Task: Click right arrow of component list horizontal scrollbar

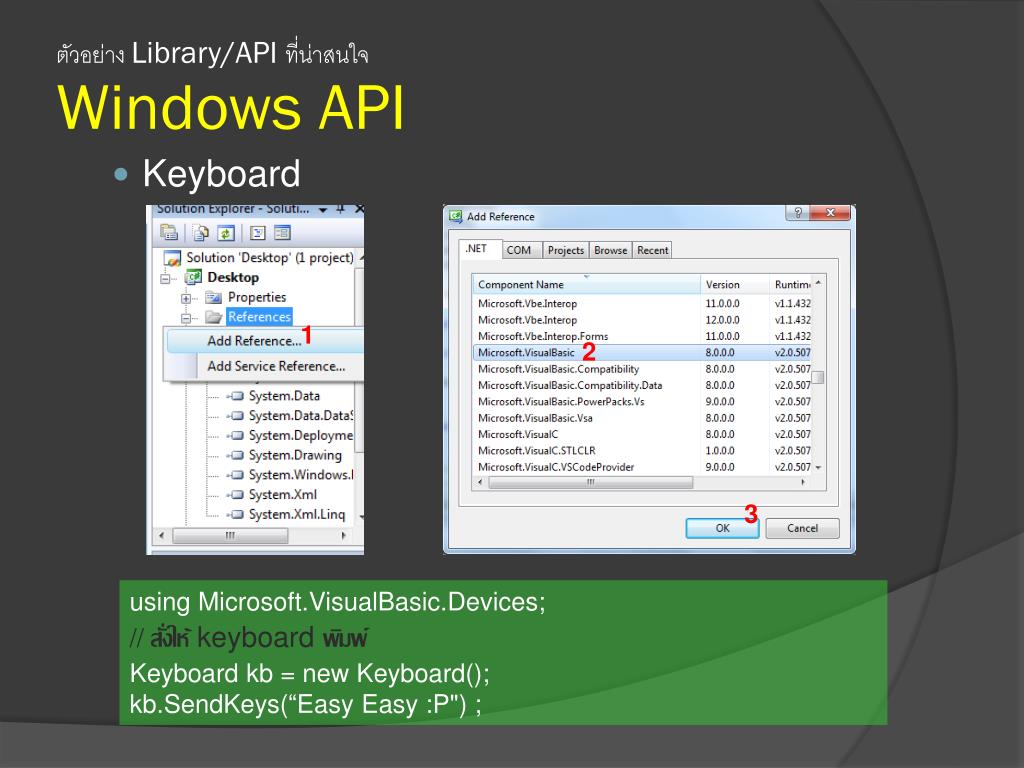Action: 803,483
